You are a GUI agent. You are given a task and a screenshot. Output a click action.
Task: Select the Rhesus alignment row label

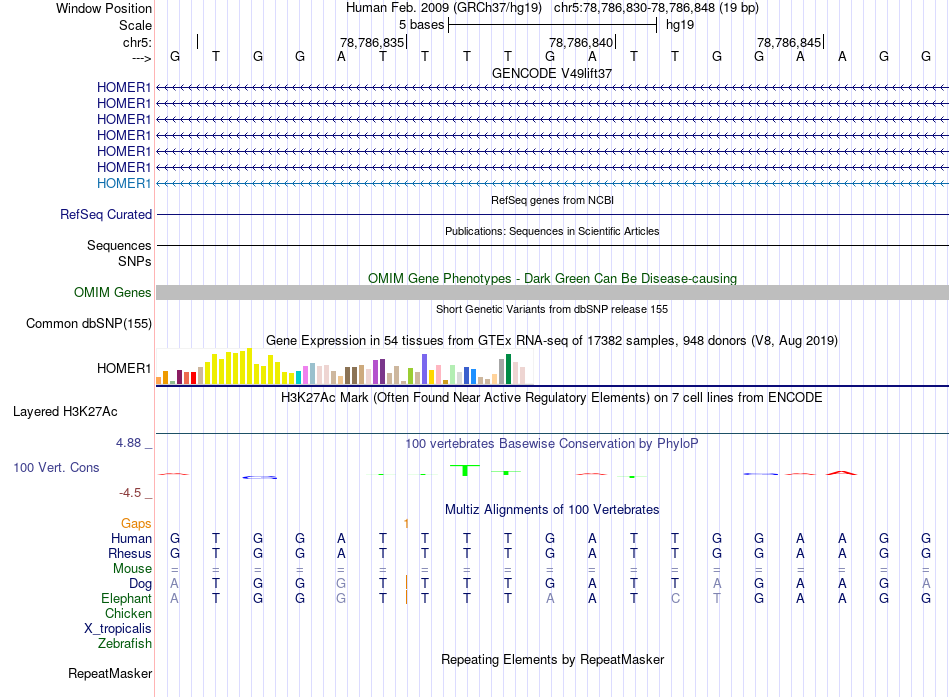(x=130, y=553)
